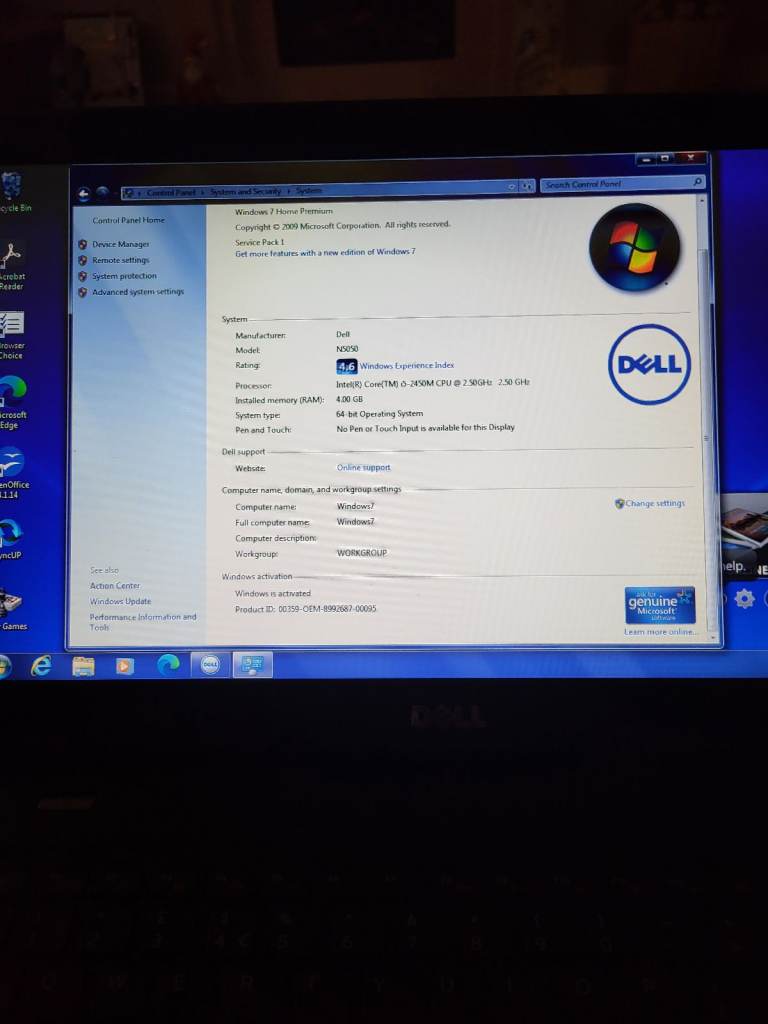Viewport: 768px width, 1024px height.
Task: Click the genuine Microsoft software badge
Action: (x=660, y=605)
